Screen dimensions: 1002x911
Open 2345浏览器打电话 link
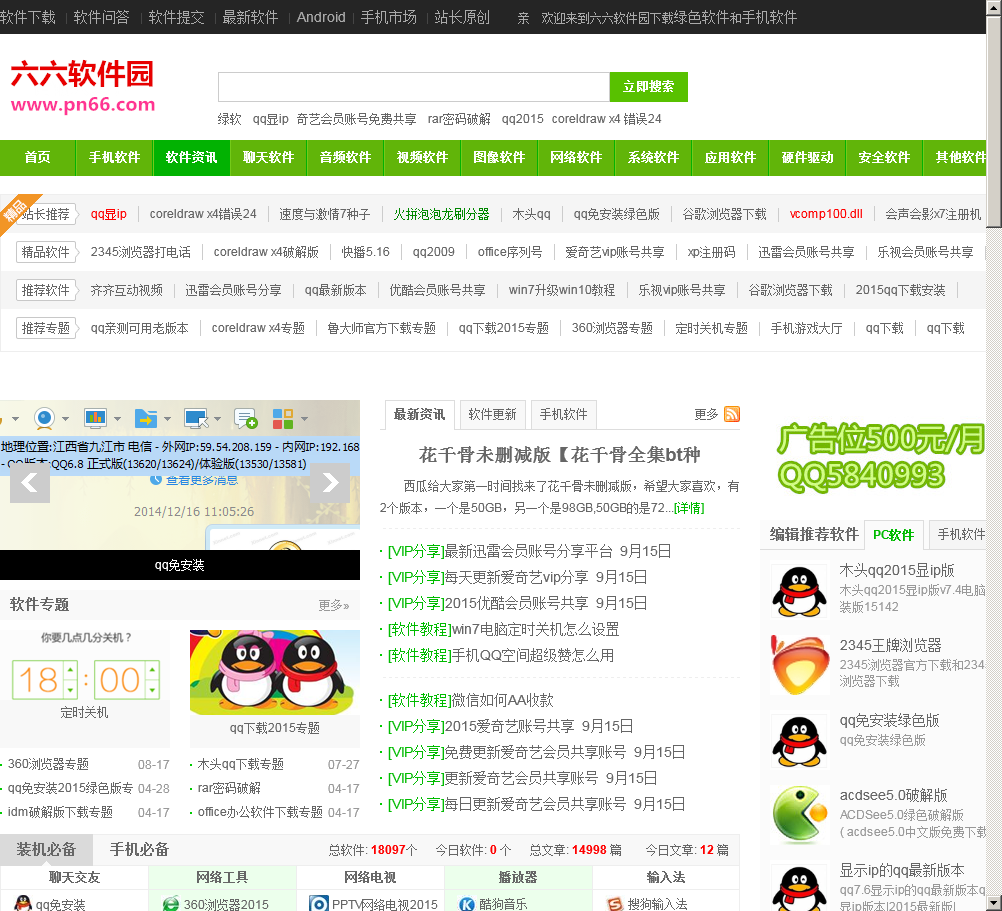[x=141, y=252]
